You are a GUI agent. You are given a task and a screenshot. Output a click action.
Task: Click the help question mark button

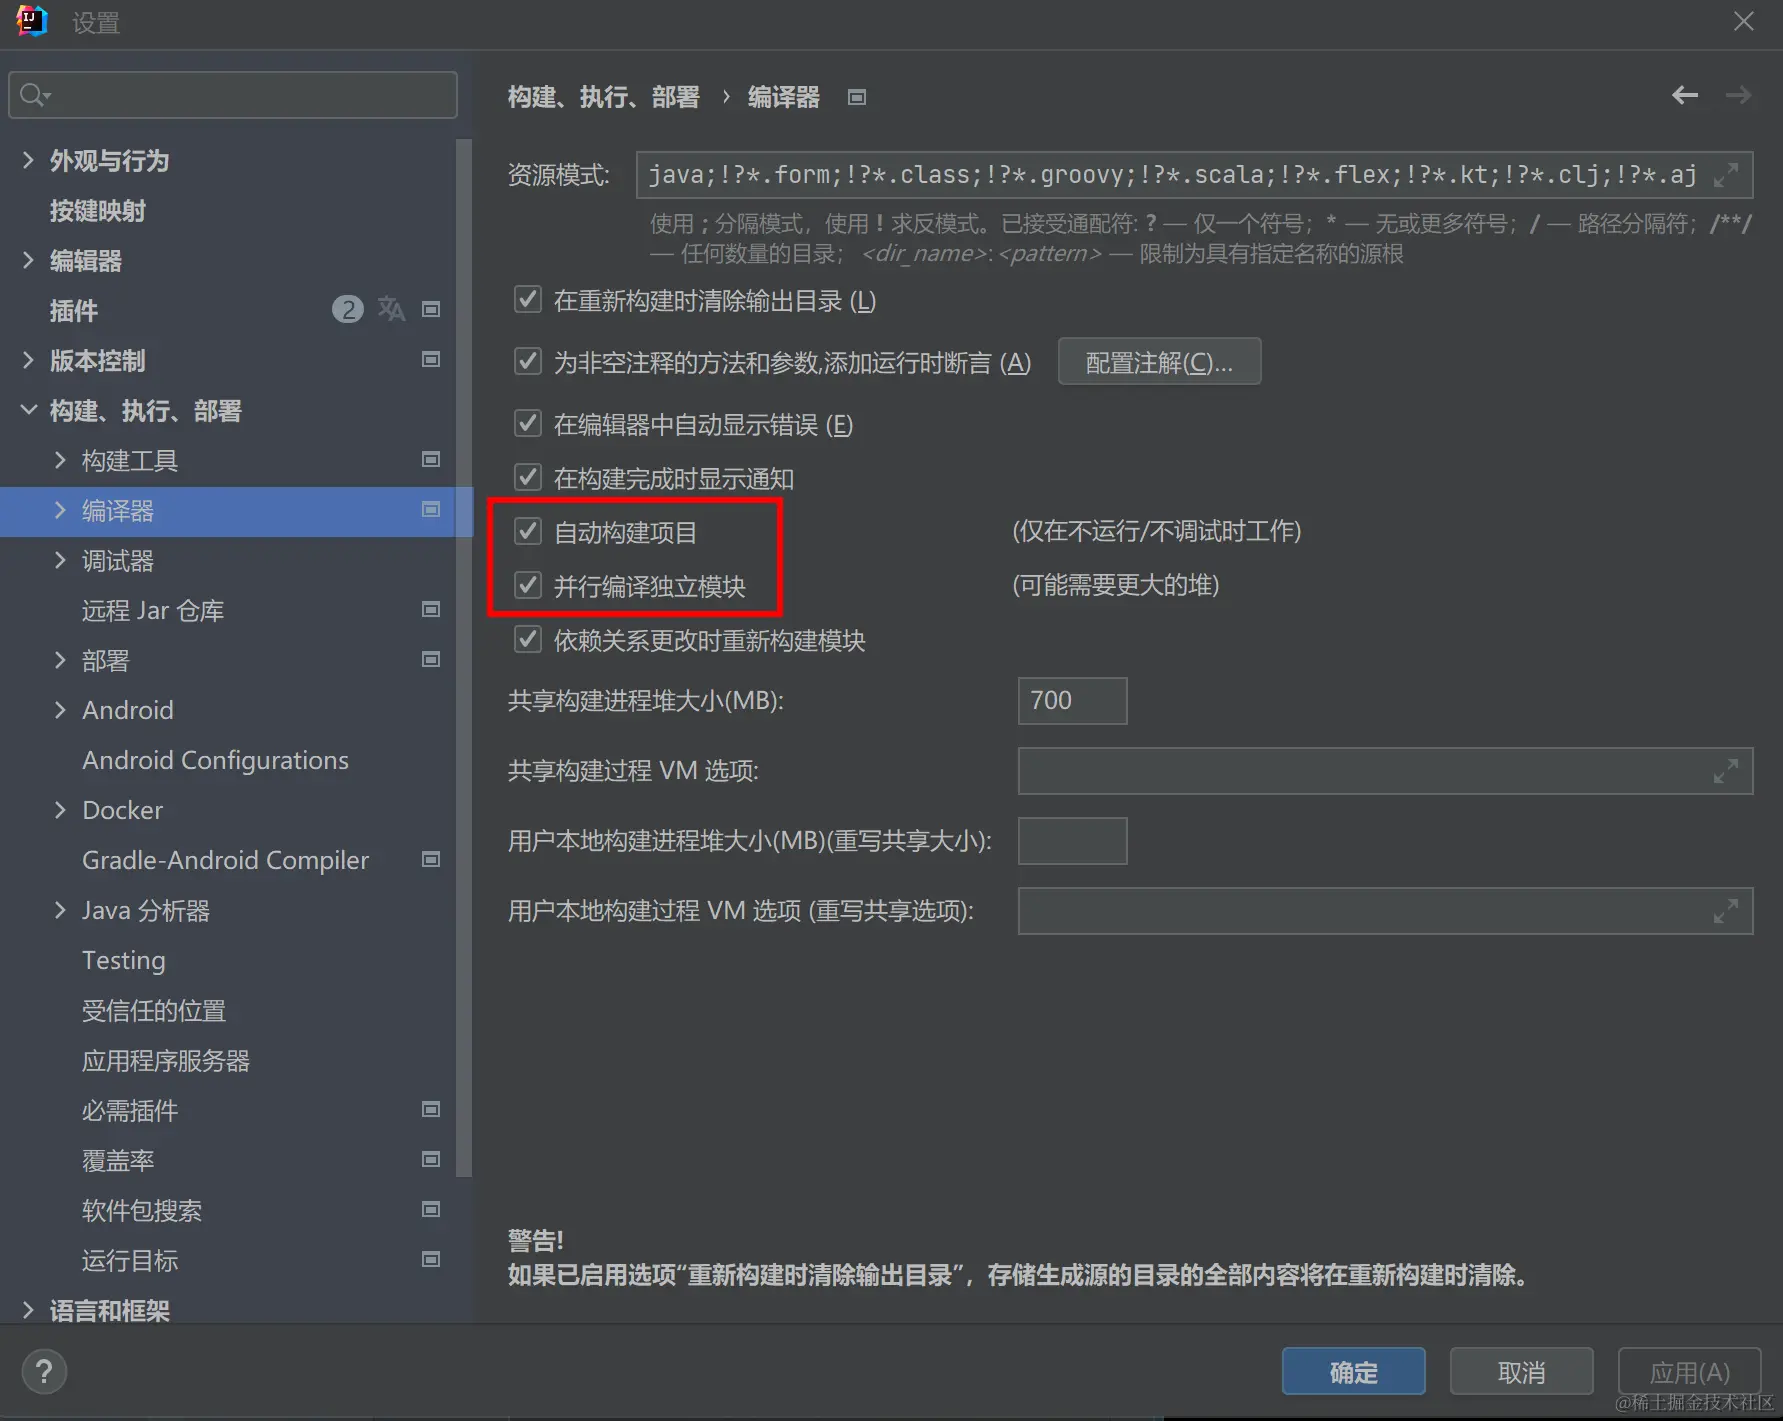point(44,1372)
